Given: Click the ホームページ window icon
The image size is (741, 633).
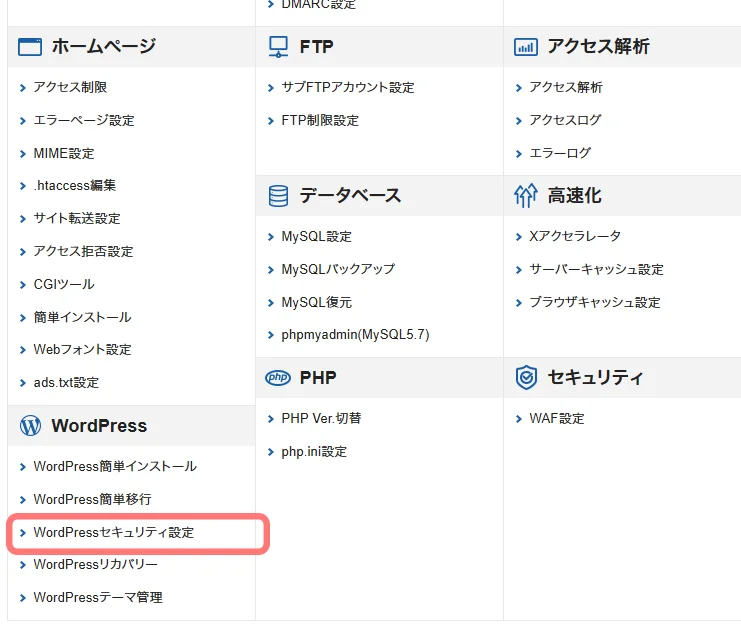Looking at the screenshot, I should pos(30,47).
